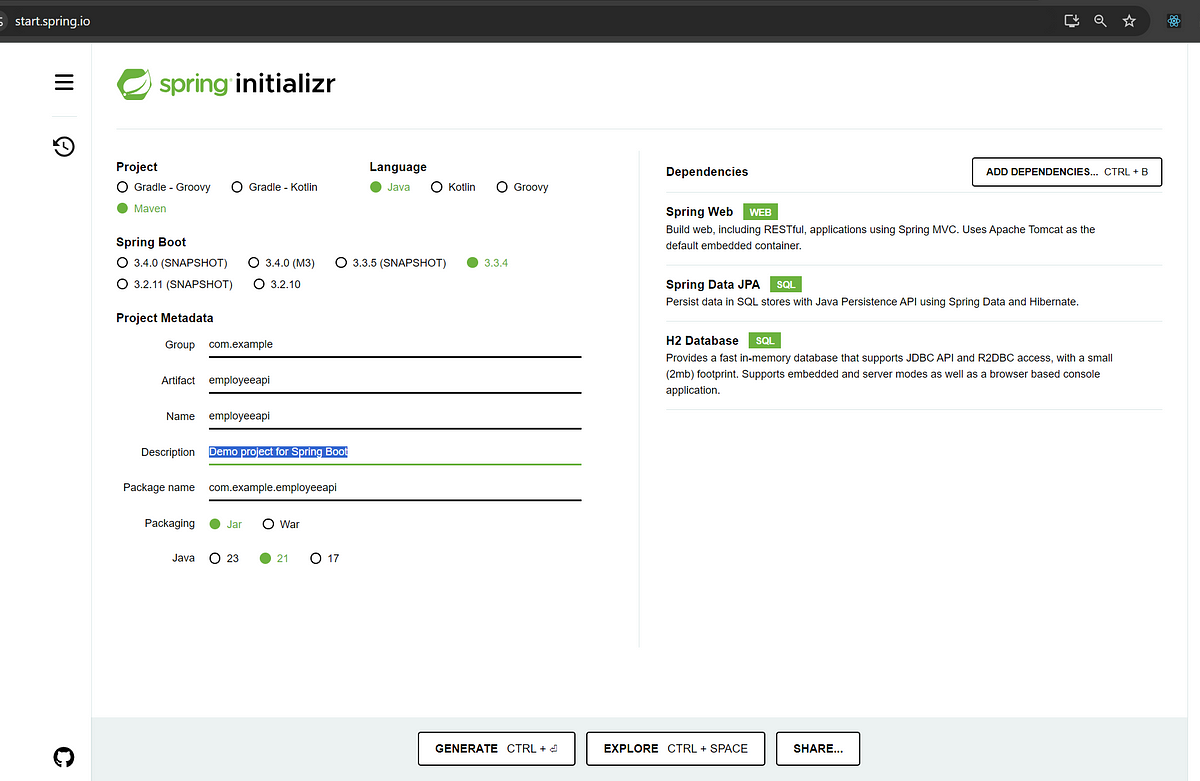Screen dimensions: 1200x781
Task: Select Gradle - Kotlin project
Action: [x=275, y=187]
